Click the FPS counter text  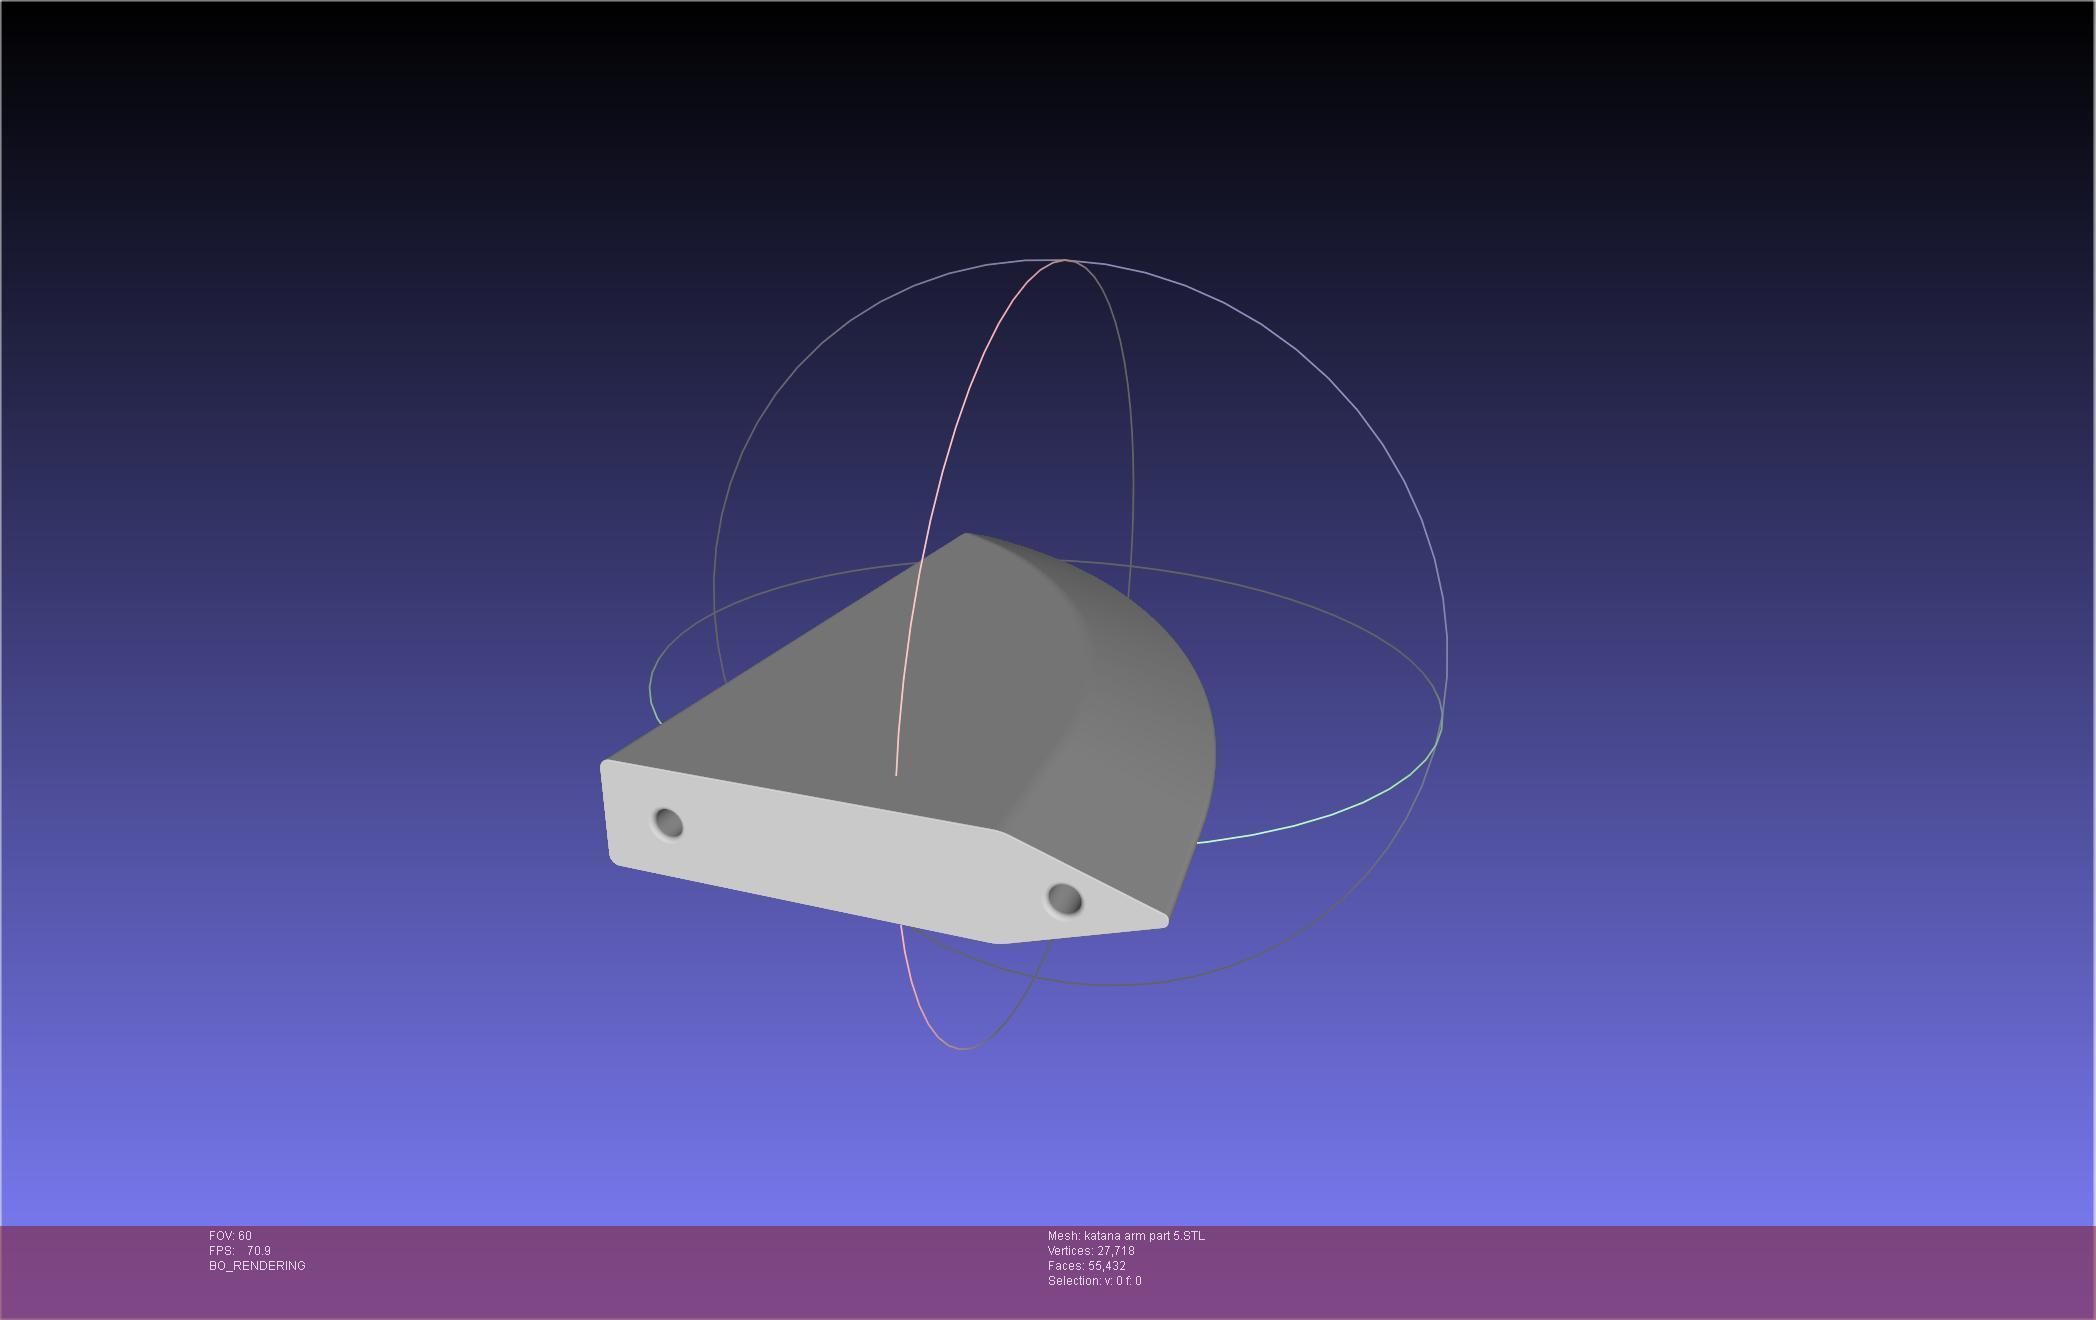pyautogui.click(x=240, y=1251)
